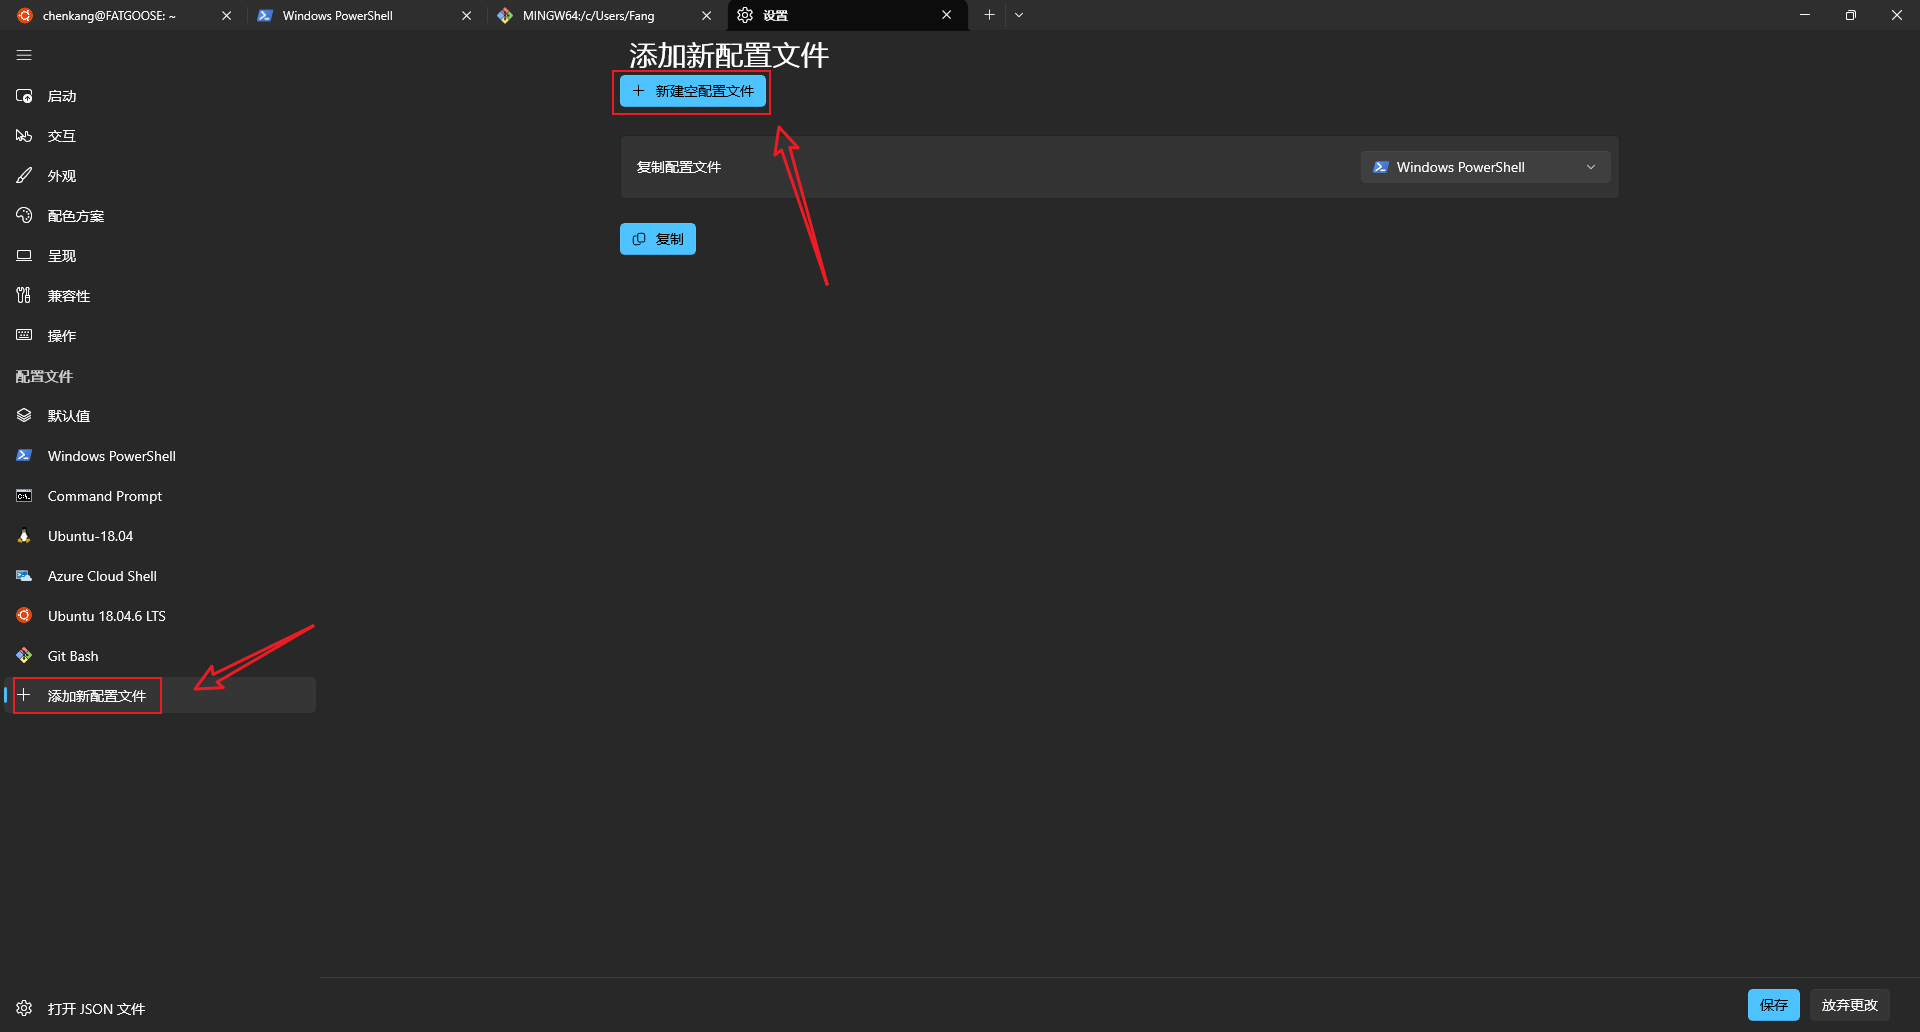Click the Git icon on MINGW64 tab
Image resolution: width=1920 pixels, height=1032 pixels.
point(505,15)
